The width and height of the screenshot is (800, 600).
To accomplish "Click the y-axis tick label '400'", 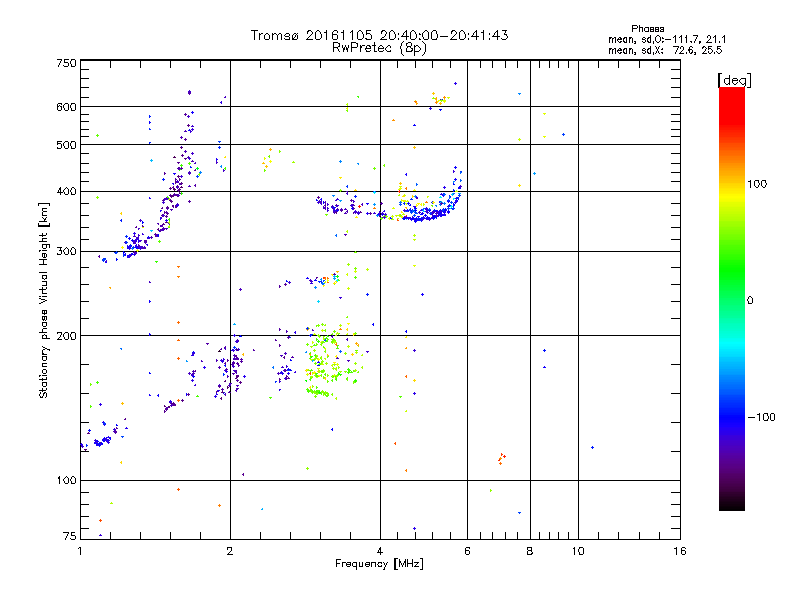I will (x=66, y=192).
